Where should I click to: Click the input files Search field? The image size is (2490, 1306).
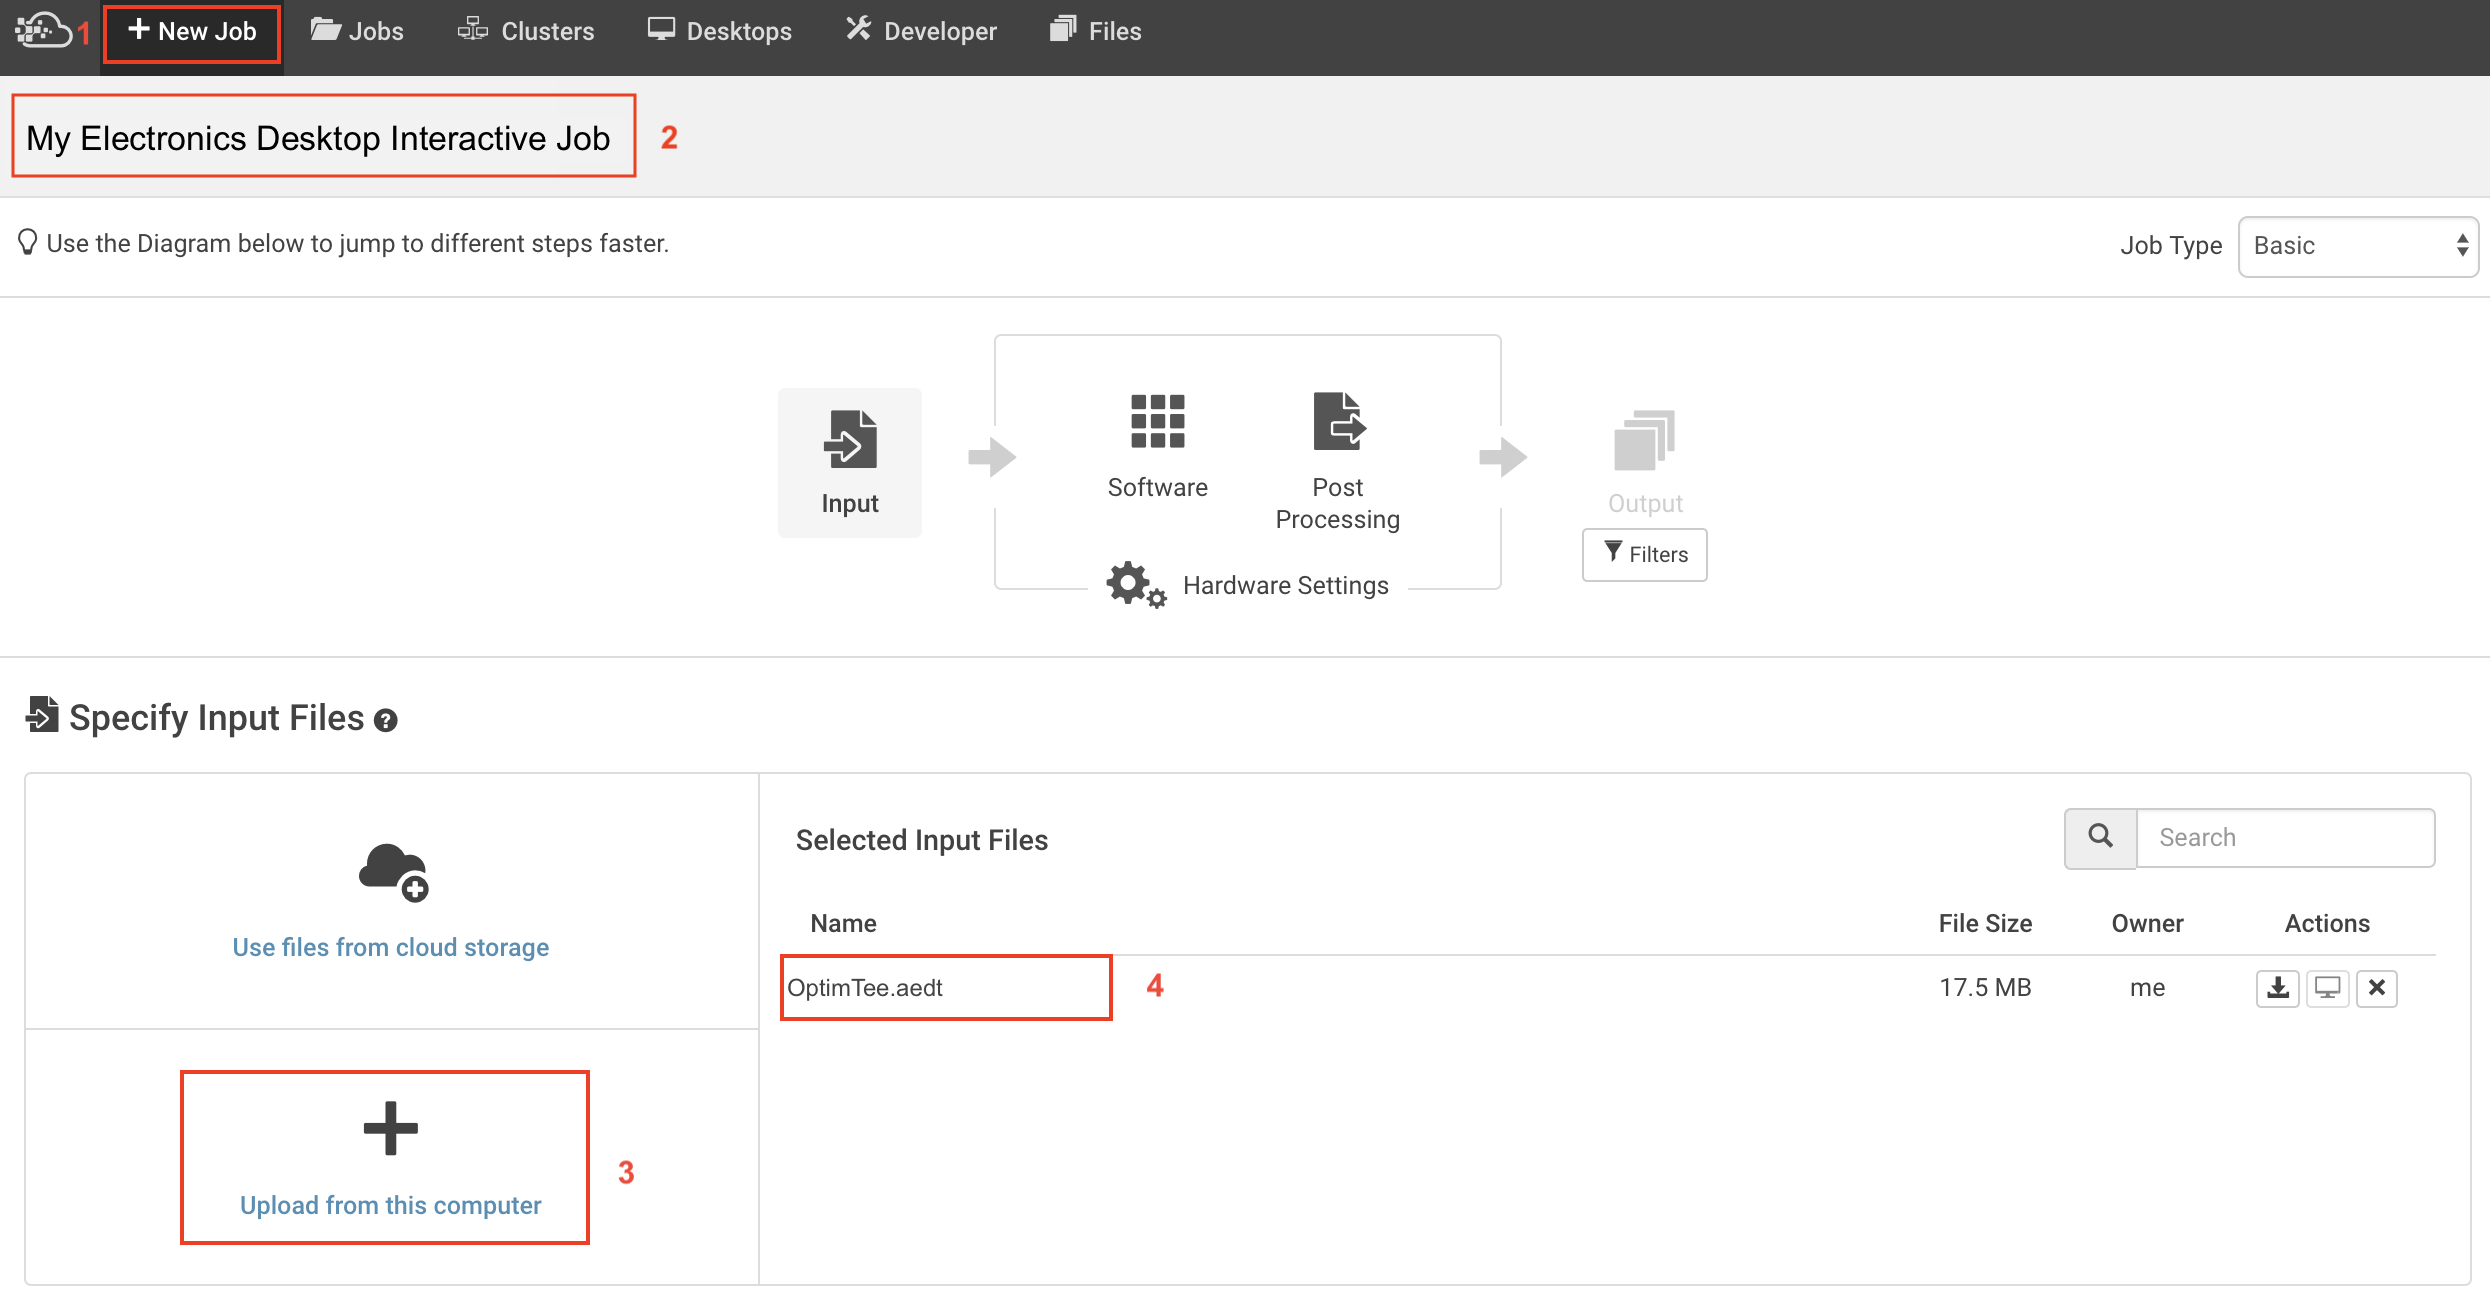pos(2284,837)
